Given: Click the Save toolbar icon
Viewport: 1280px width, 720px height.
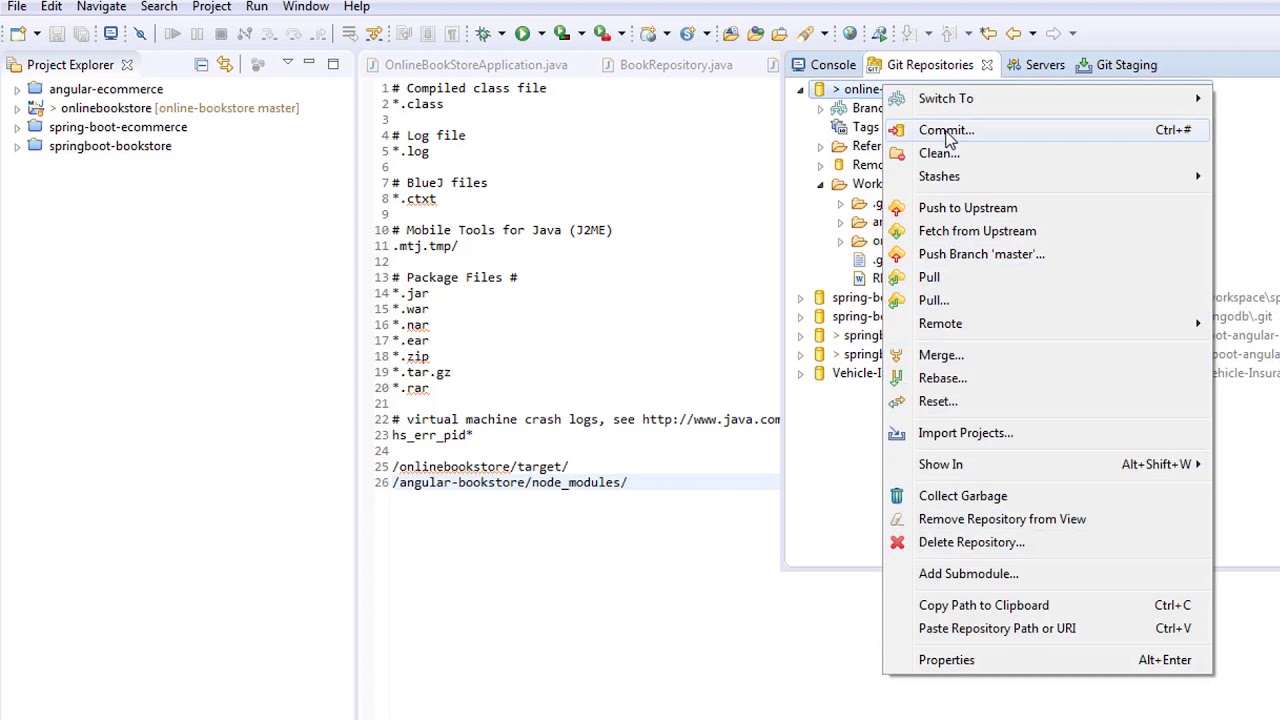Looking at the screenshot, I should 57,34.
